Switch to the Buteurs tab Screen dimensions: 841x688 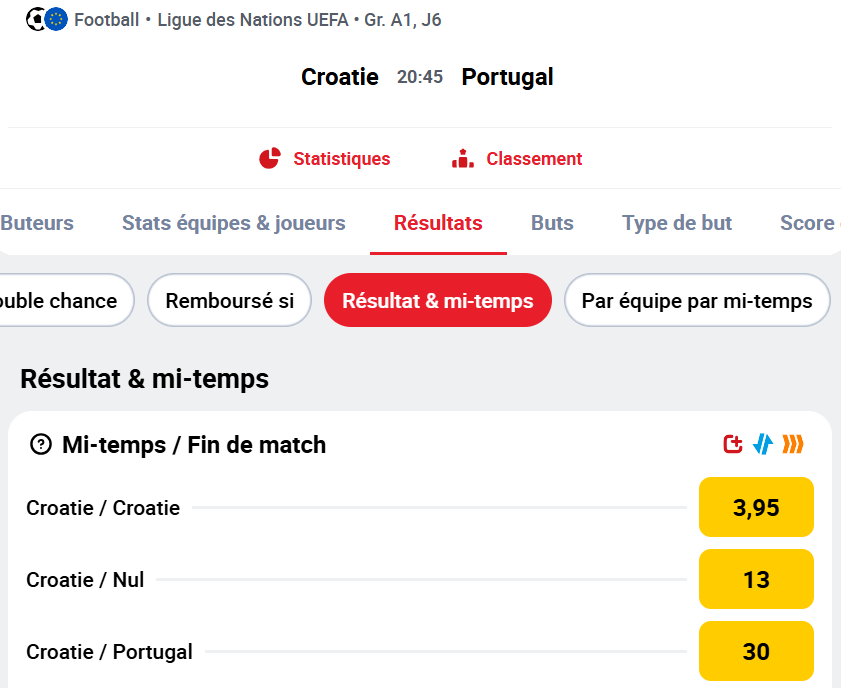click(37, 223)
